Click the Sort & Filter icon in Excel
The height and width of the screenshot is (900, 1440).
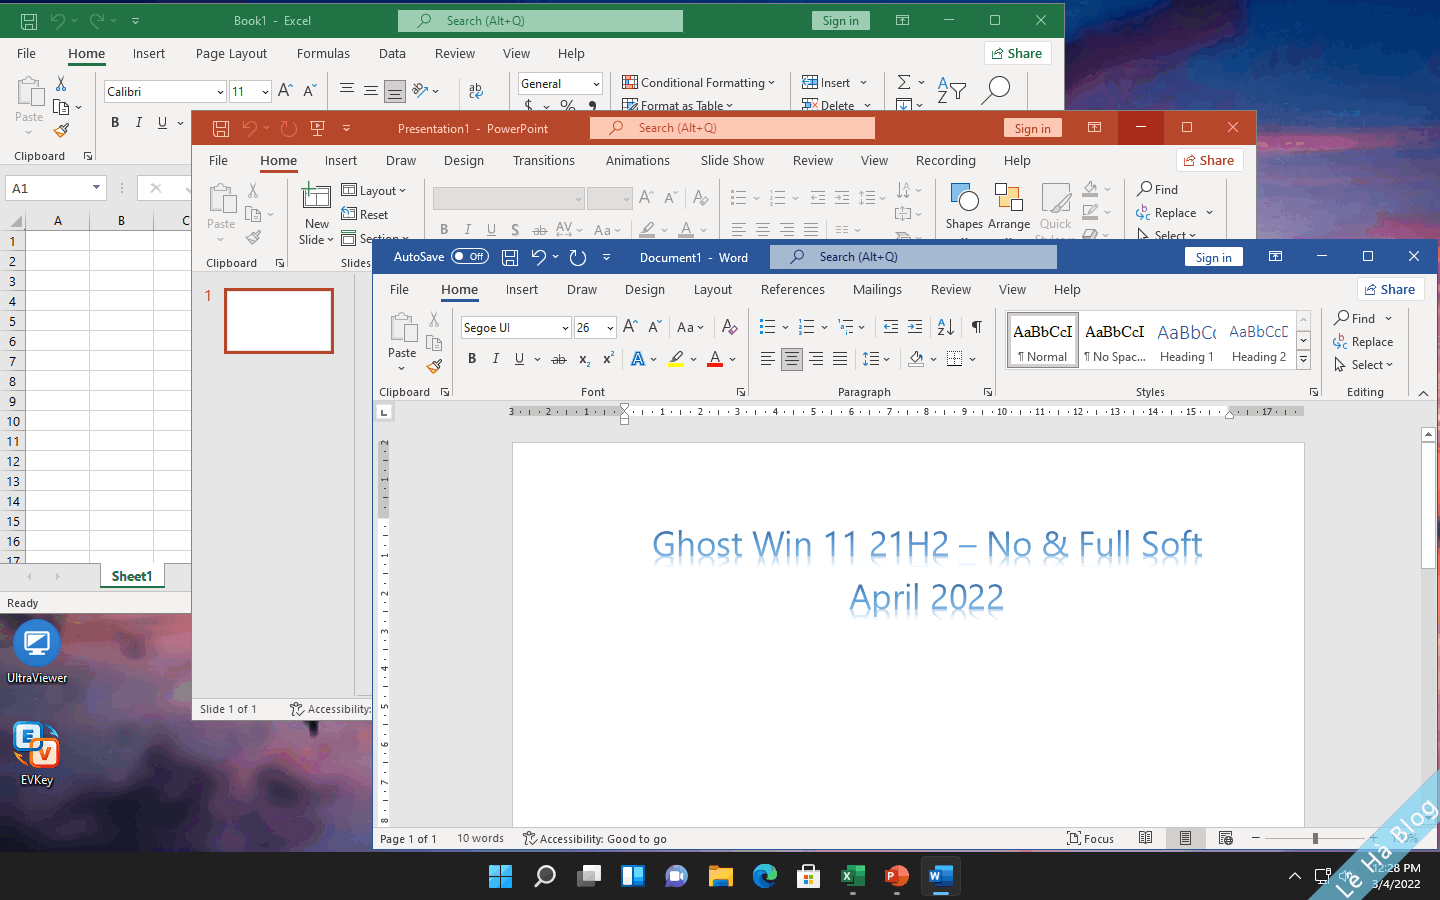pyautogui.click(x=951, y=91)
